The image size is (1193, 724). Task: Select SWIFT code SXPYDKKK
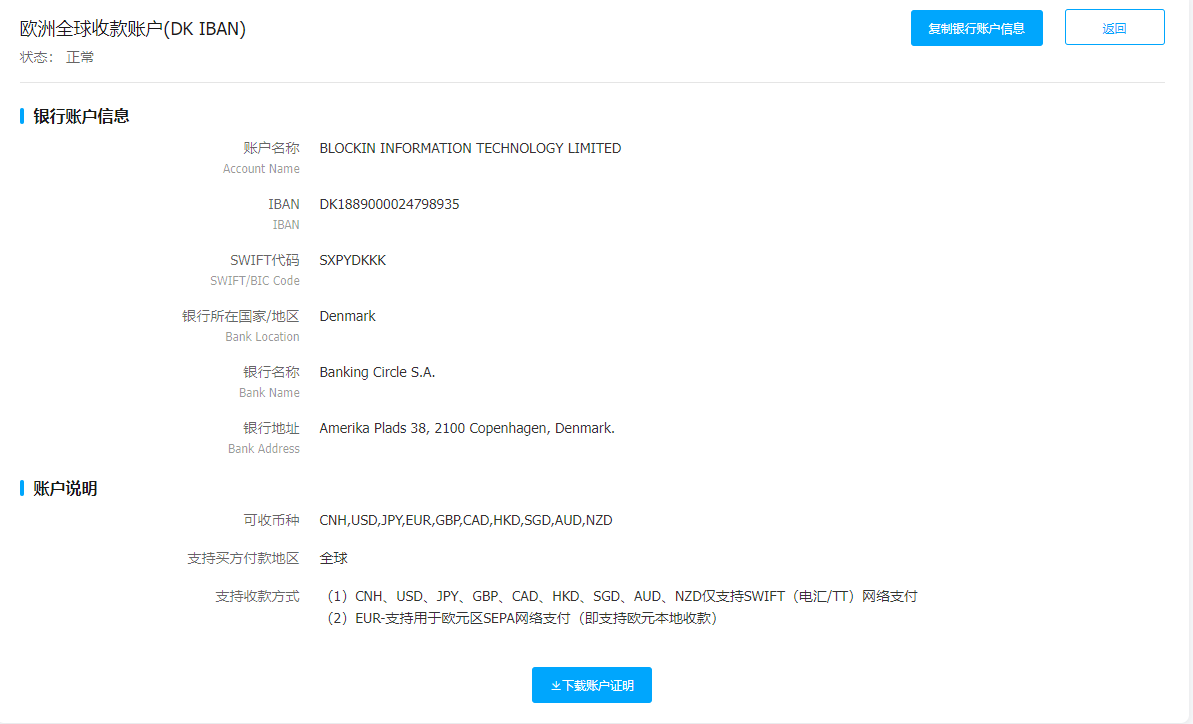coord(352,260)
